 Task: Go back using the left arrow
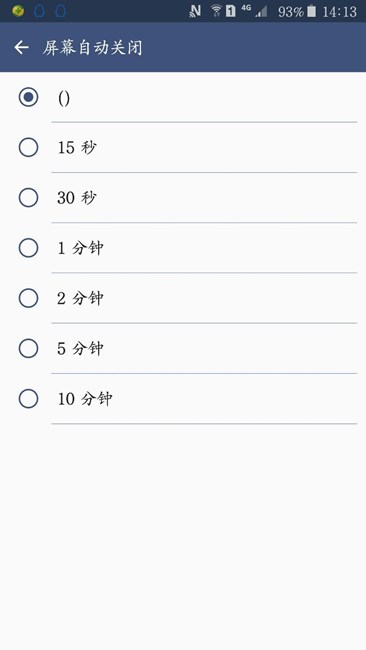coord(22,47)
